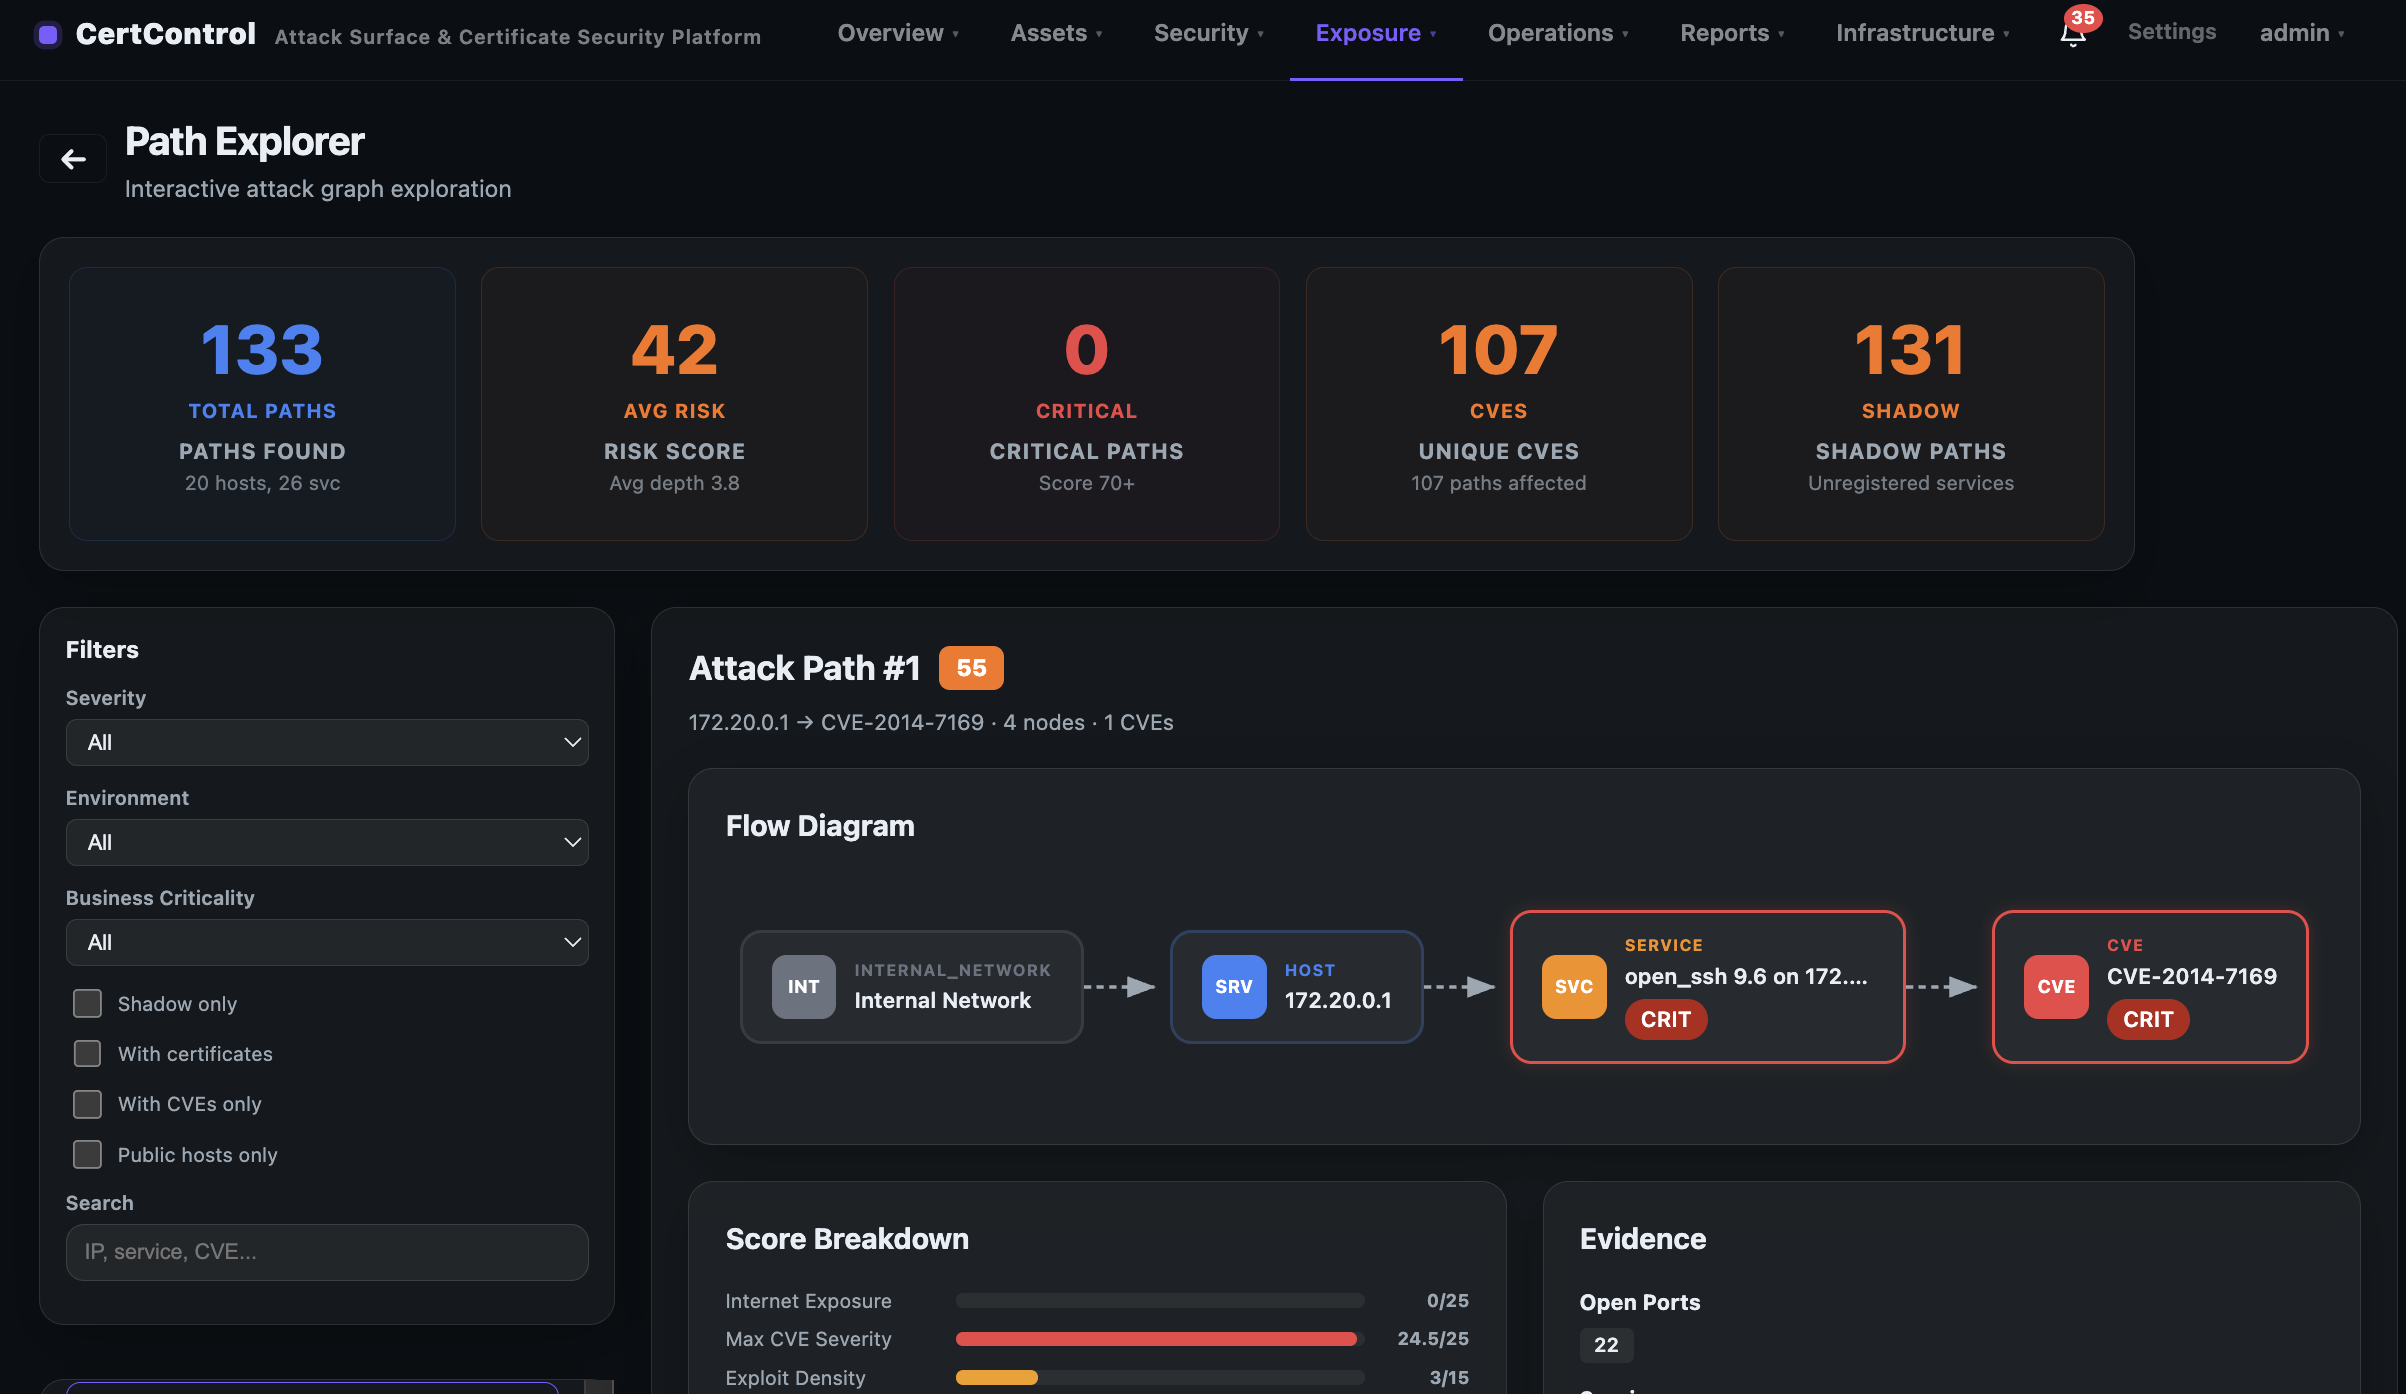Click the Max CVE Severity red bar
The image size is (2406, 1394).
[x=1155, y=1339]
